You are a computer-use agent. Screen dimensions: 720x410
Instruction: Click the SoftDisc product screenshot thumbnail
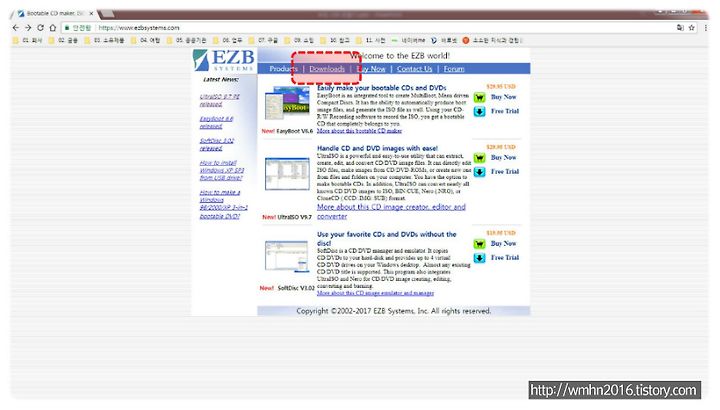287,257
